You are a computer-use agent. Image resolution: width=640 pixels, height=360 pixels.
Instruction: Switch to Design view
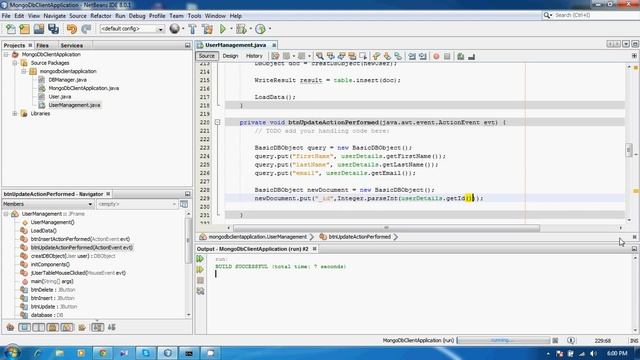click(230, 56)
